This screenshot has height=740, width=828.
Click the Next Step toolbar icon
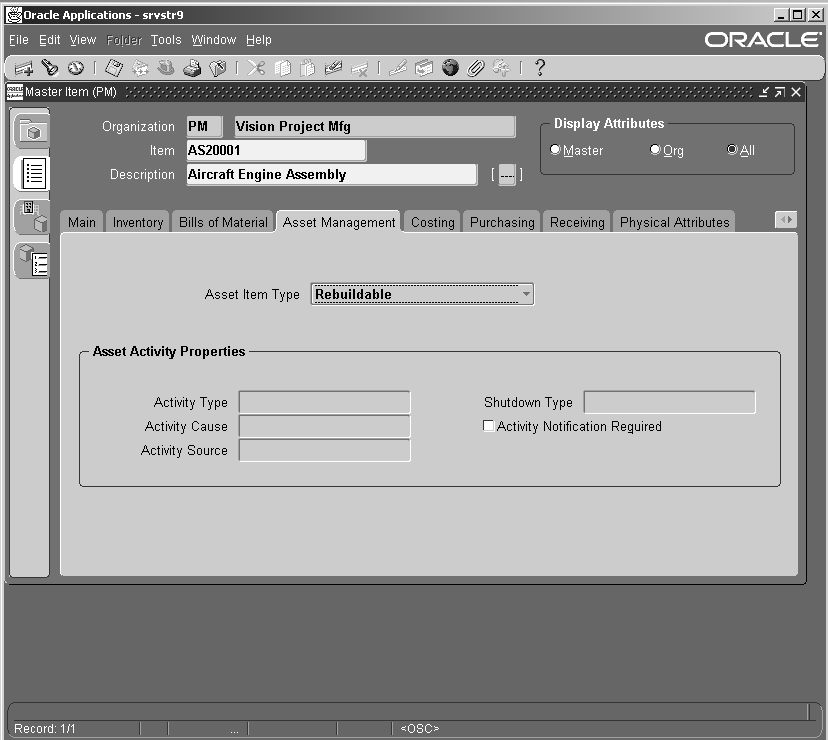140,68
